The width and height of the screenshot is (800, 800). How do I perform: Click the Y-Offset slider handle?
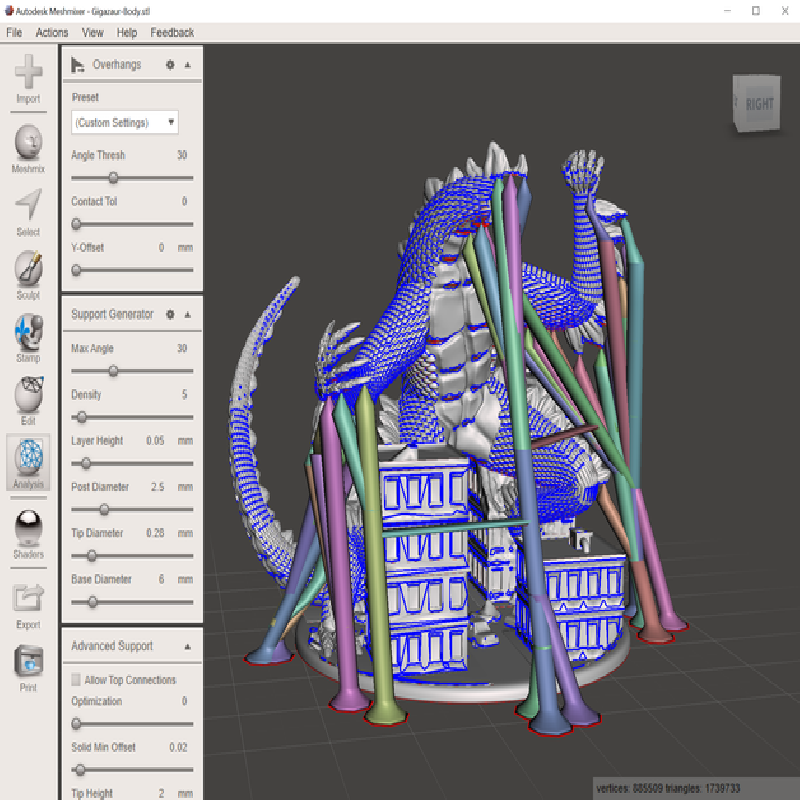(76, 270)
